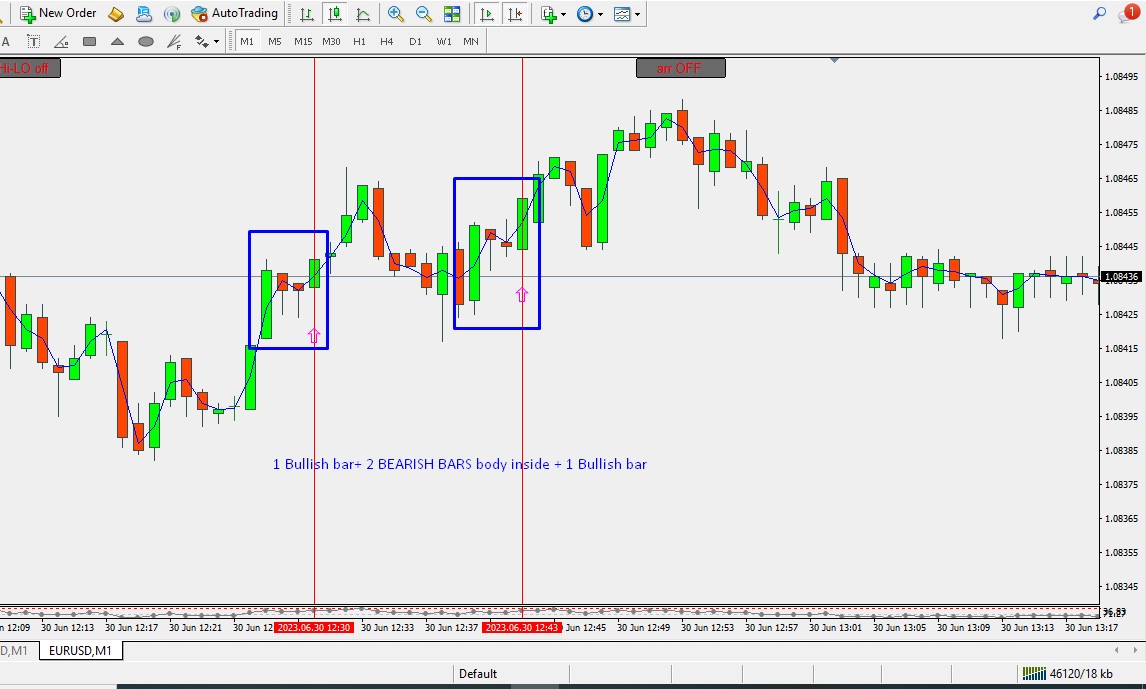1146x689 pixels.
Task: Open the virtual hosting cloud icon
Action: 144,14
